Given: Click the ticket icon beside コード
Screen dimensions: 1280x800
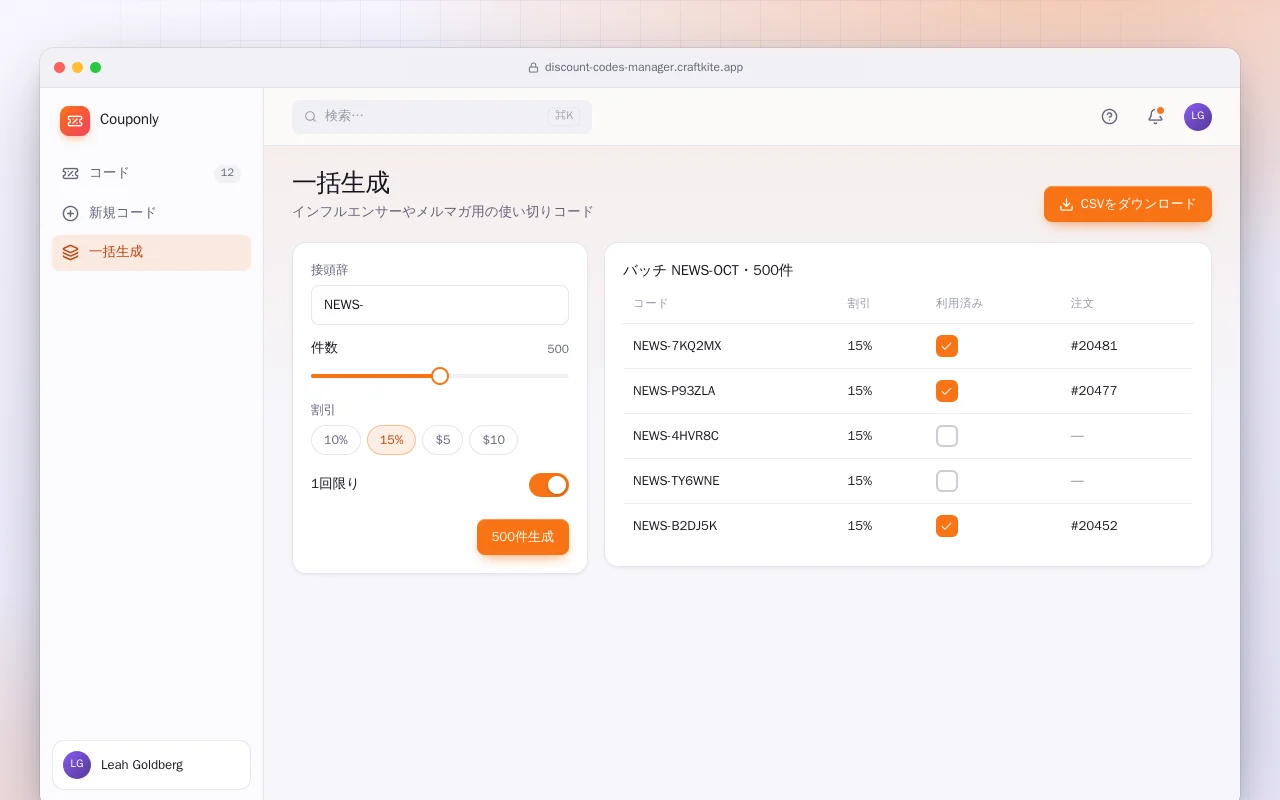Looking at the screenshot, I should [x=70, y=173].
